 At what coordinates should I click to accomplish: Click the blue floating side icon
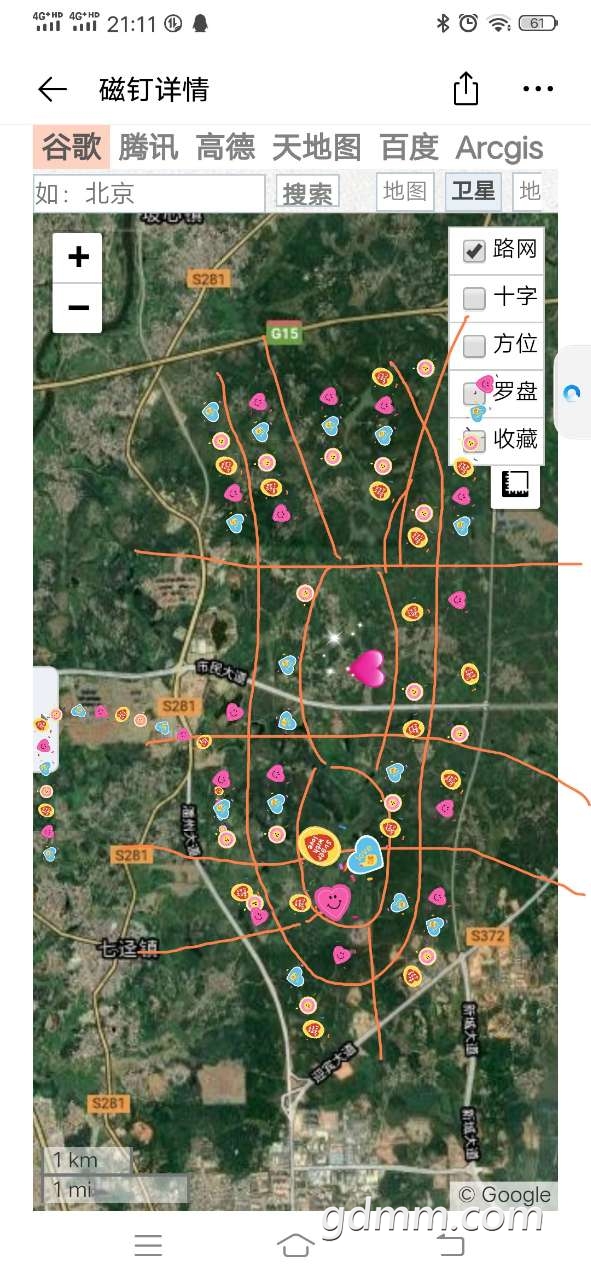coord(572,393)
